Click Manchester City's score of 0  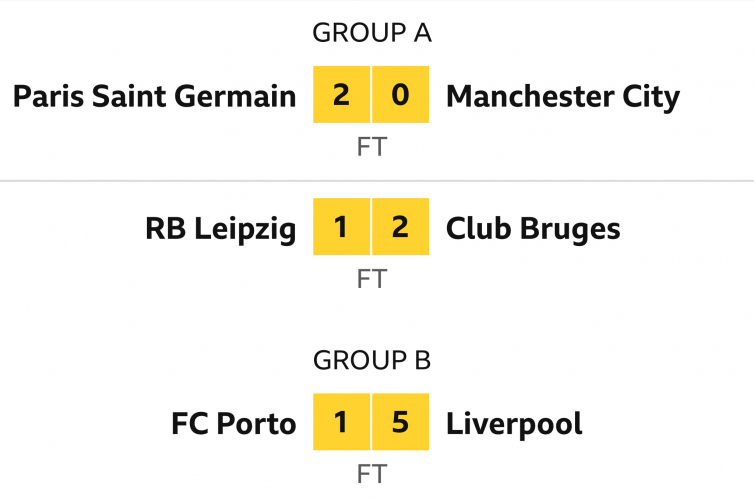[401, 95]
